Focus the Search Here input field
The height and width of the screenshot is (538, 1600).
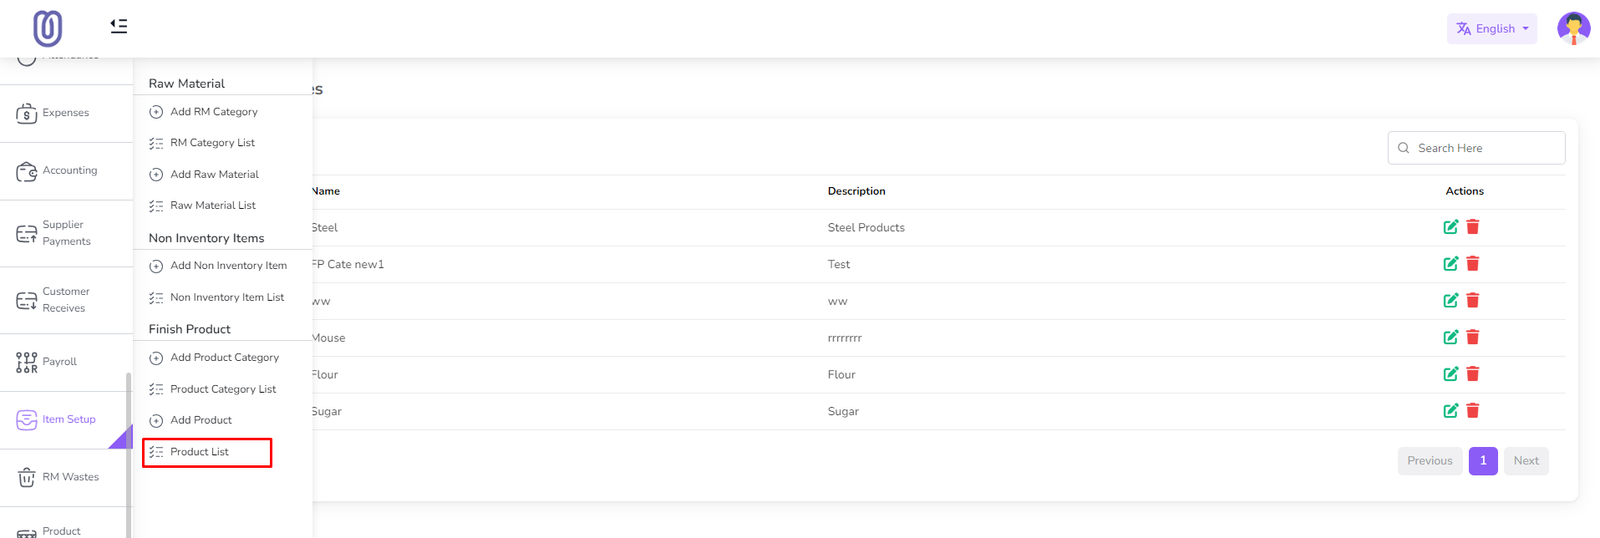coord(1485,148)
